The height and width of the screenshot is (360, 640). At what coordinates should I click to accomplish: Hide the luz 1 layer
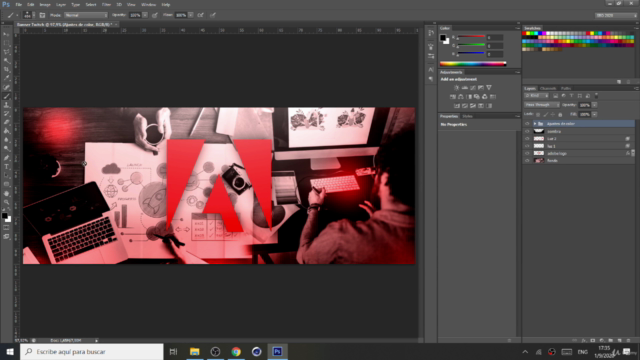click(x=527, y=146)
